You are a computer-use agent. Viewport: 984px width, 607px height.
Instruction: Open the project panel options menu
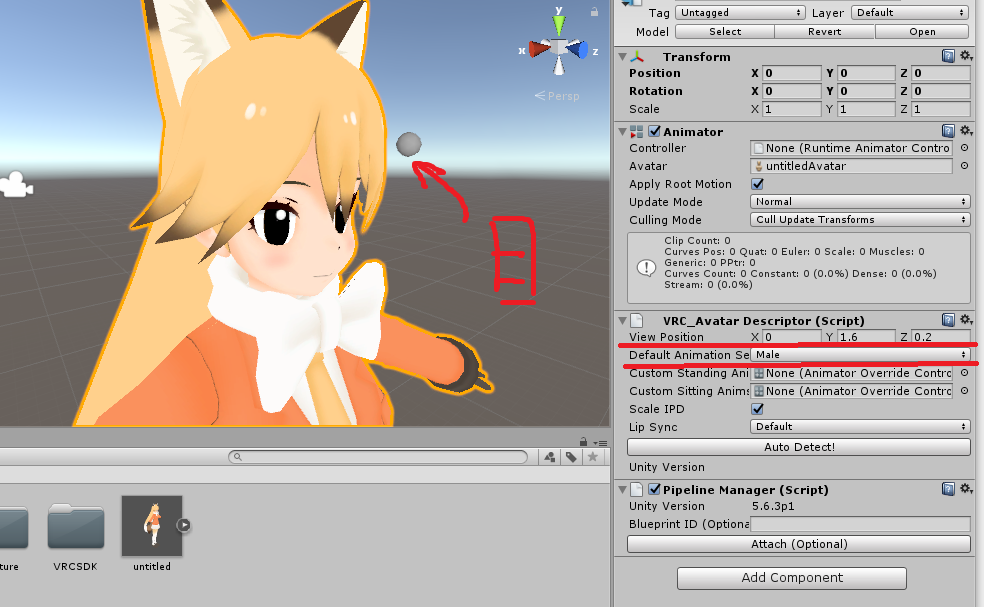click(601, 443)
